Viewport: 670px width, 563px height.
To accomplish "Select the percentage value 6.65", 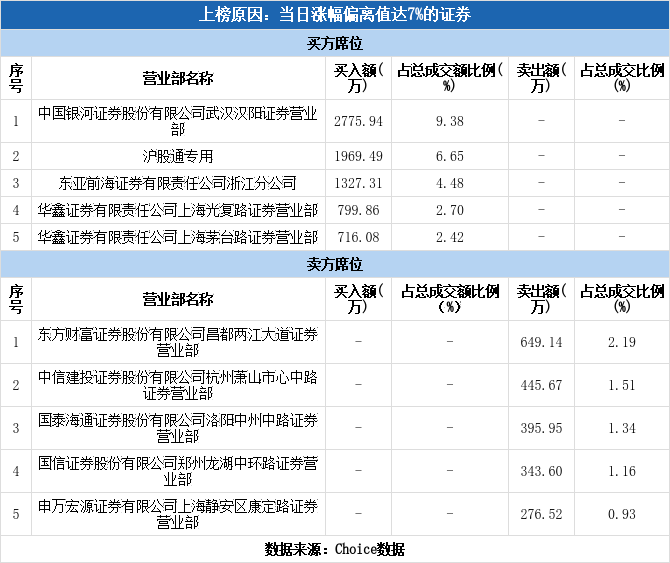I will (450, 156).
